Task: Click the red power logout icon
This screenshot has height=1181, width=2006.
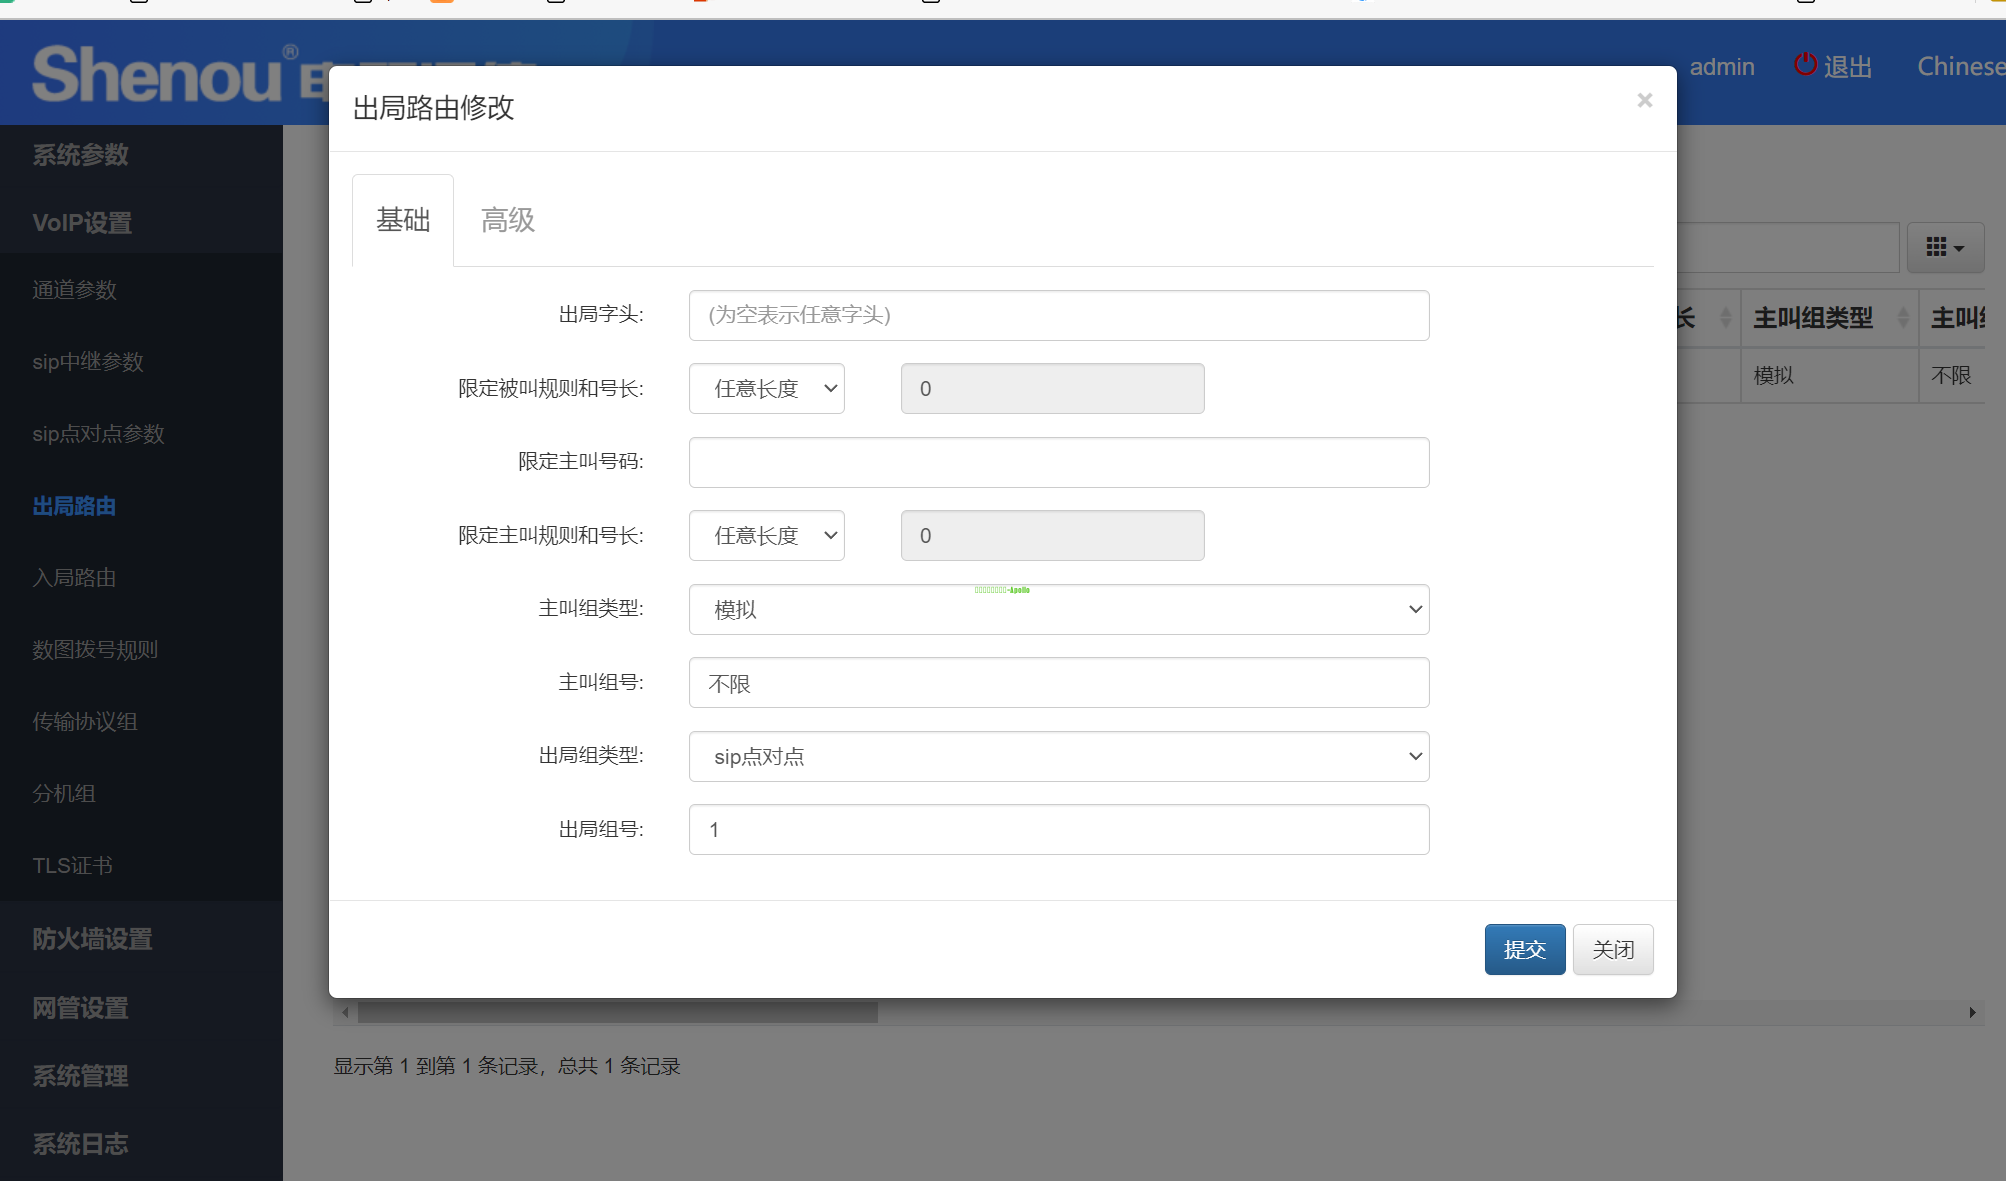Action: coord(1805,65)
